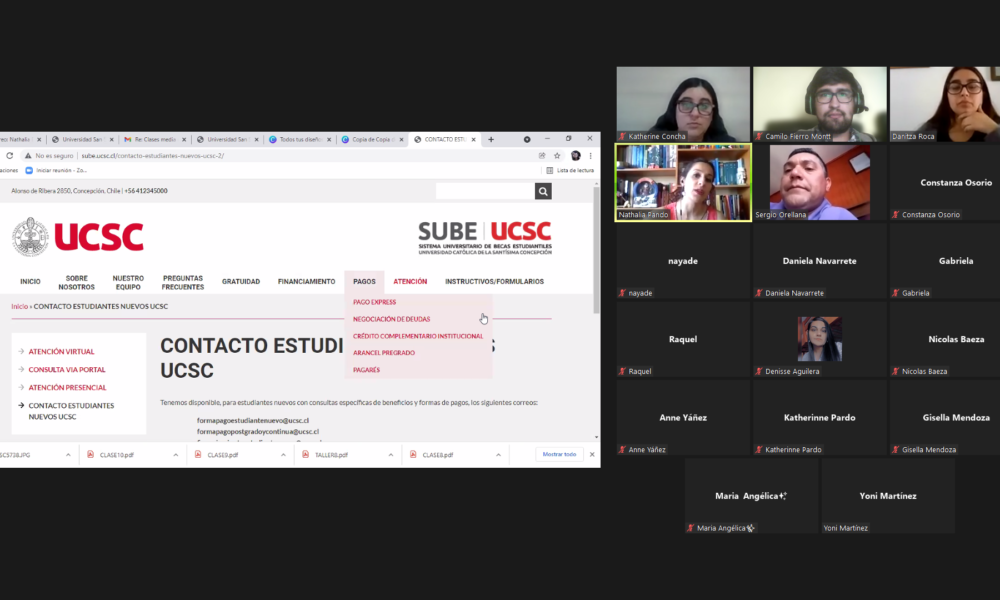Open the 'Iniciar reunión' Zoom bookmark
This screenshot has width=1000, height=600.
click(x=56, y=170)
